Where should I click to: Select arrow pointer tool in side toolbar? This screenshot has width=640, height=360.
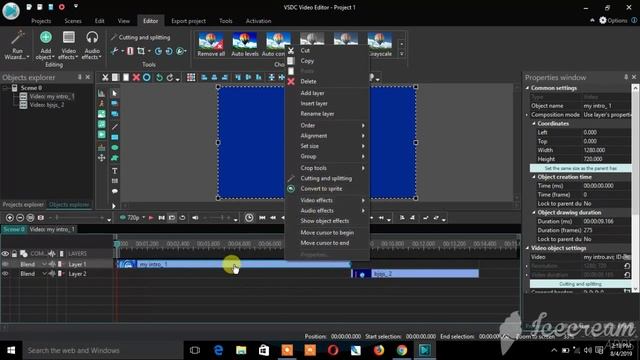115,93
